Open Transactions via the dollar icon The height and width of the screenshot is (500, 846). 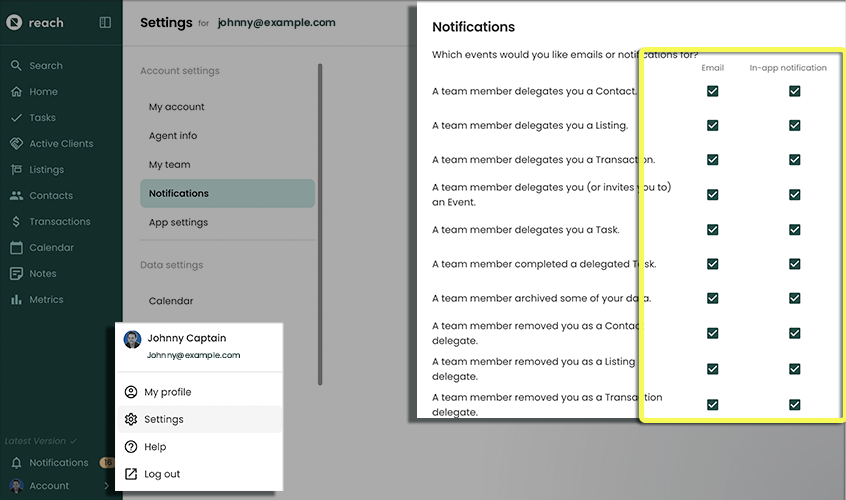pyautogui.click(x=16, y=222)
